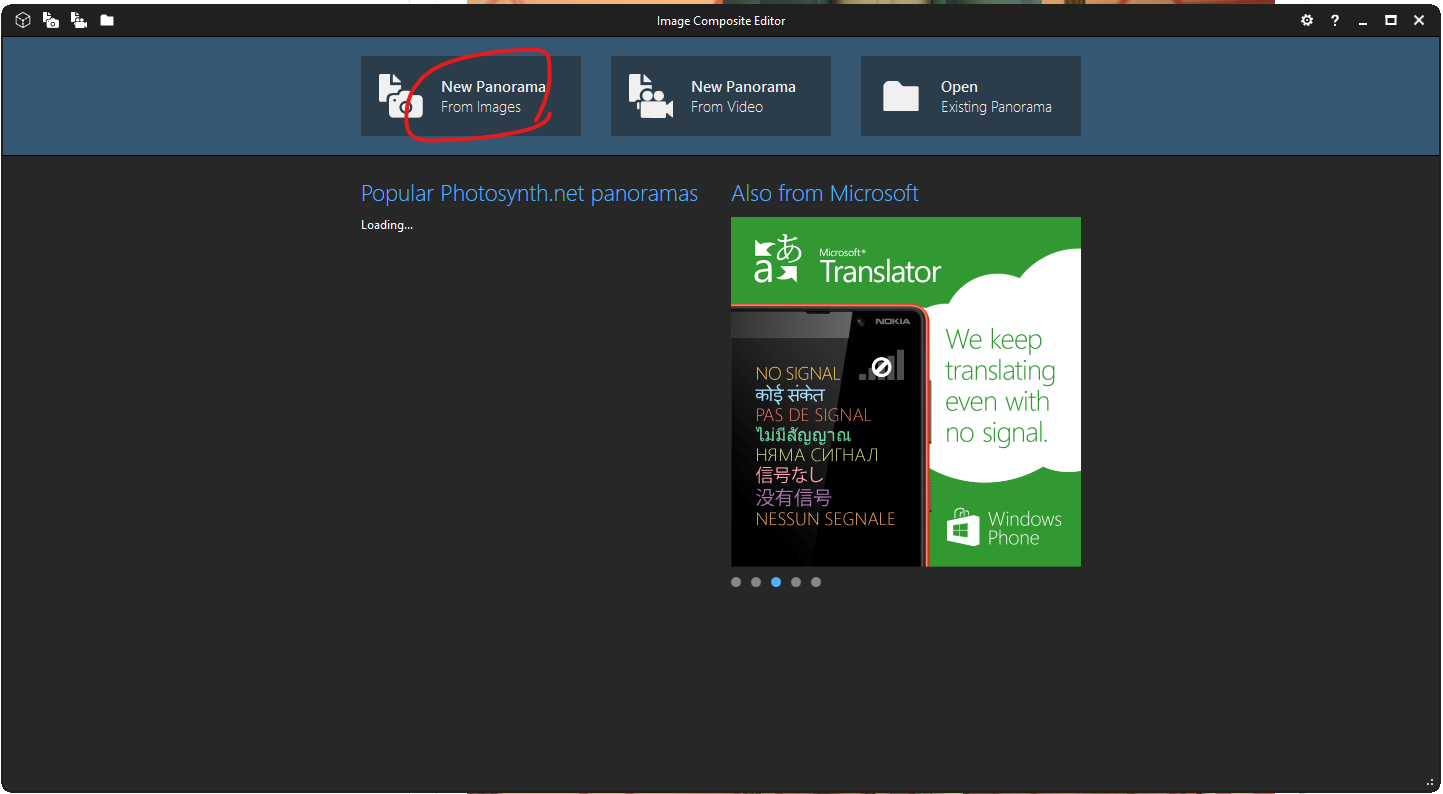Image resolution: width=1443 pixels, height=794 pixels.
Task: Open help with the question mark icon
Action: 1335,20
